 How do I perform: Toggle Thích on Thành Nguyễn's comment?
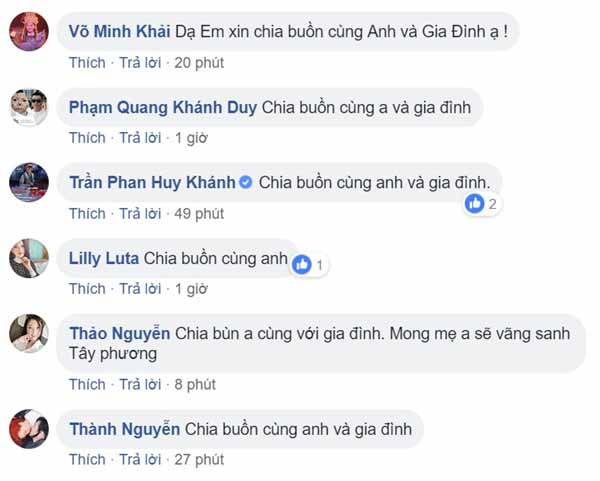point(87,459)
